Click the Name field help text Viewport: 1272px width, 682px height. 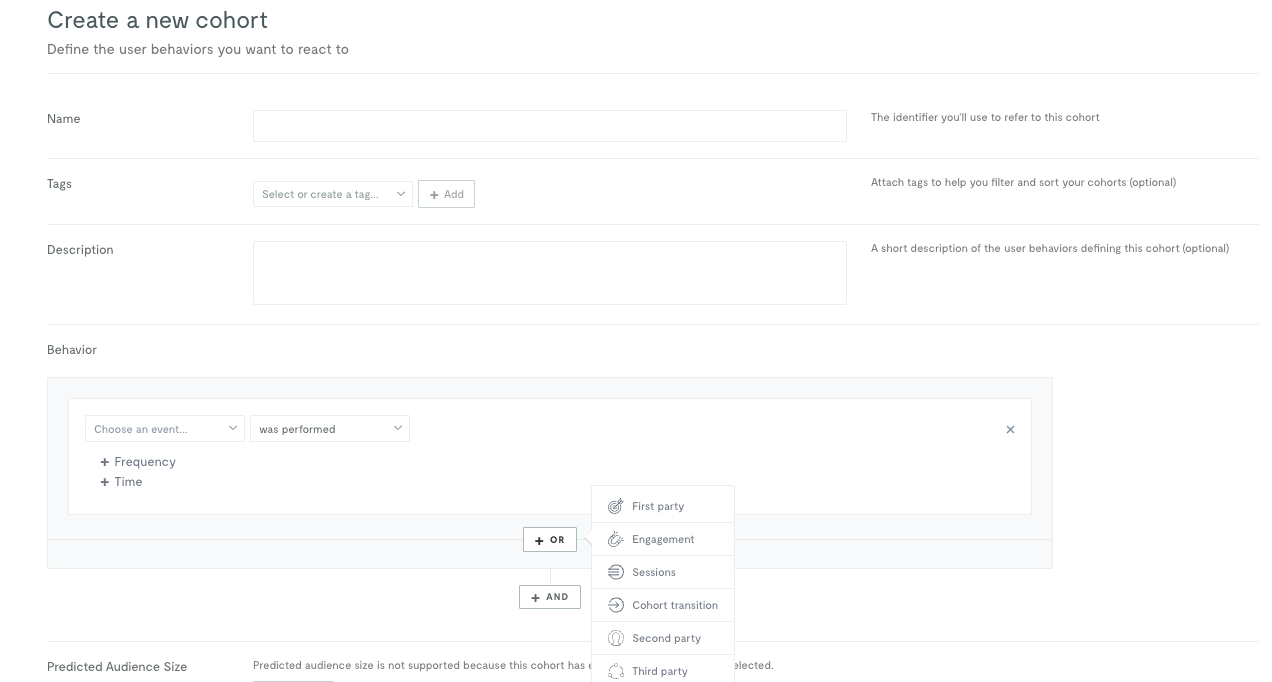point(985,117)
